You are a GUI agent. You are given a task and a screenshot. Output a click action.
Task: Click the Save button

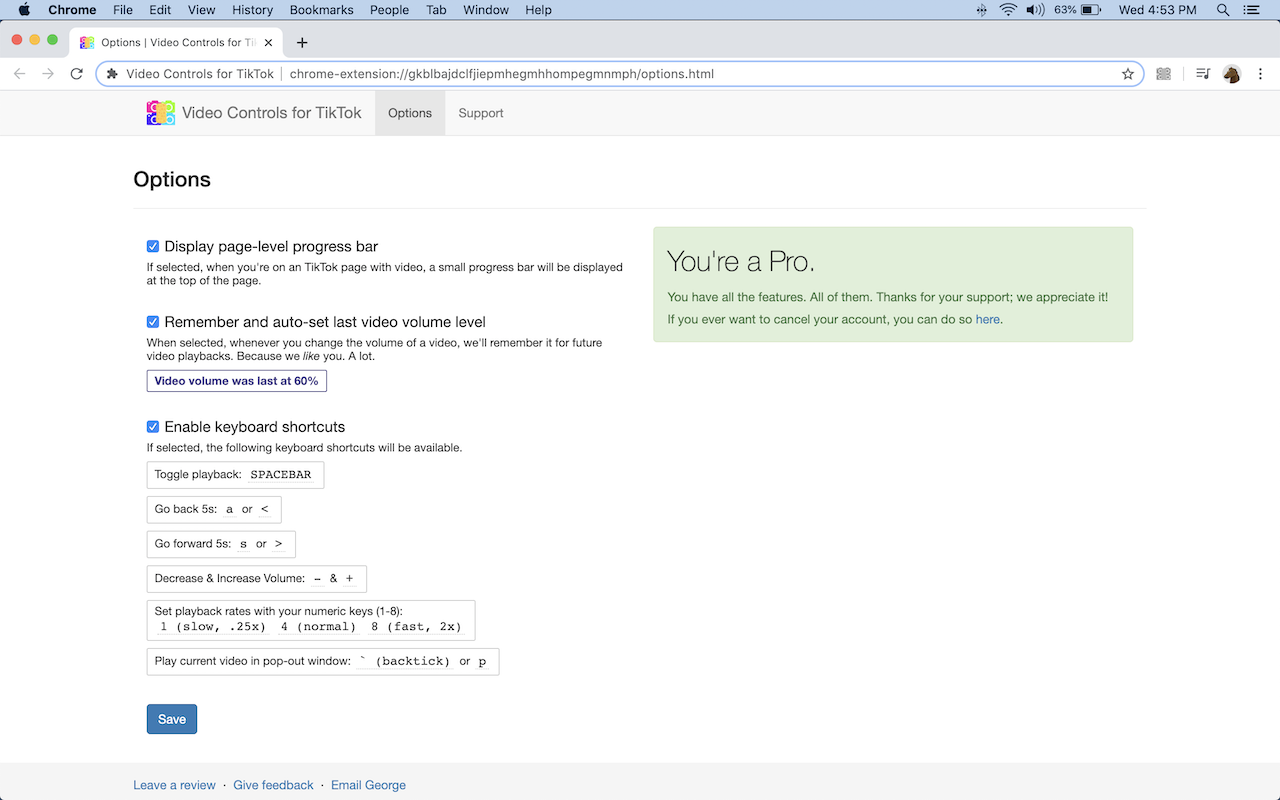(172, 719)
